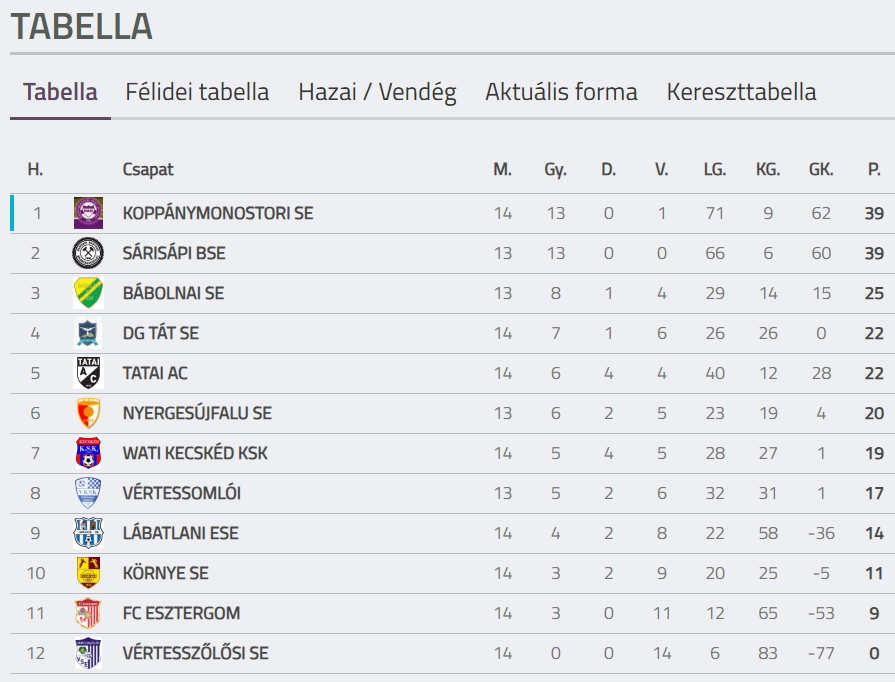This screenshot has width=895, height=682.
Task: Open the Hazai / Vendég tab
Action: coord(377,92)
